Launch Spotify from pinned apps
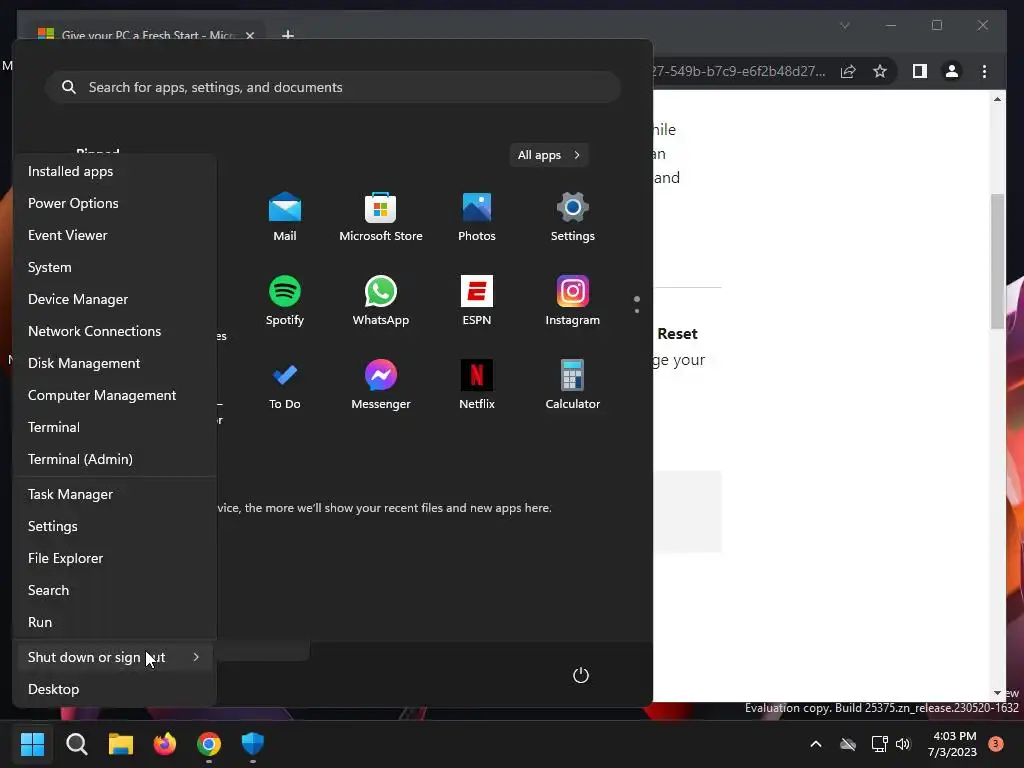Screen dimensions: 1024x768 click(285, 301)
